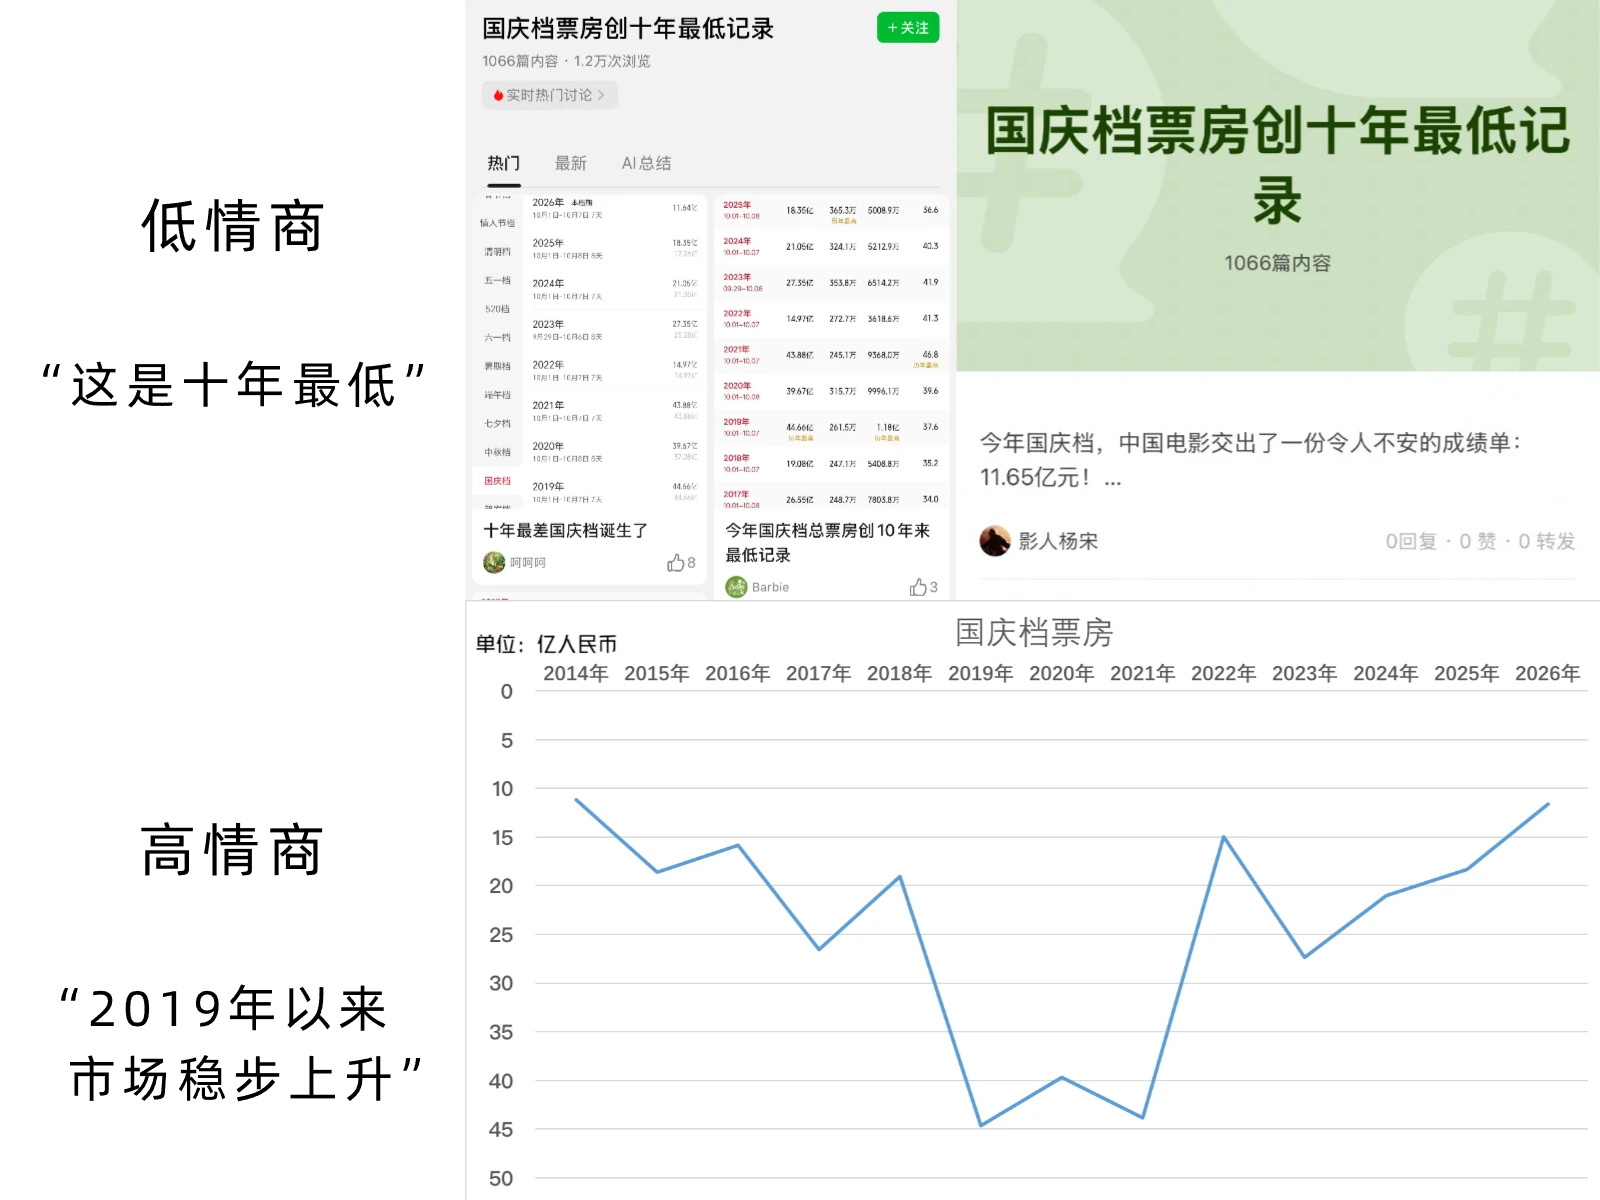The height and width of the screenshot is (1200, 1600).
Task: Click the flame icon beside 实时热门讨论
Action: click(498, 95)
